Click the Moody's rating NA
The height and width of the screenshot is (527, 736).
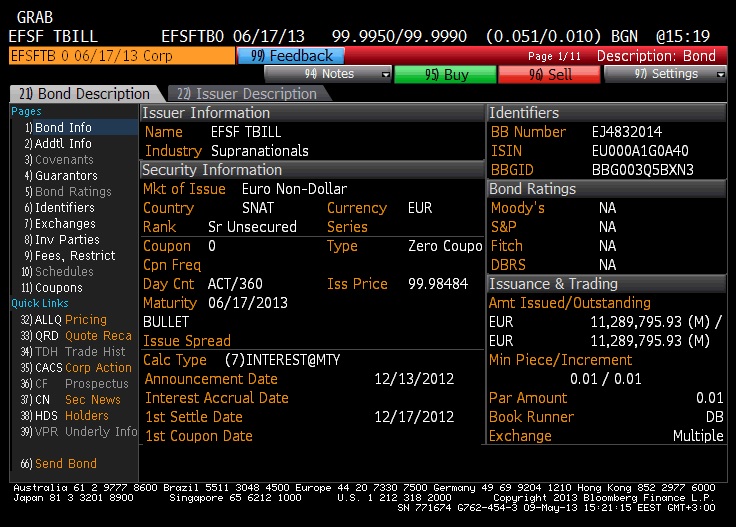[x=607, y=208]
